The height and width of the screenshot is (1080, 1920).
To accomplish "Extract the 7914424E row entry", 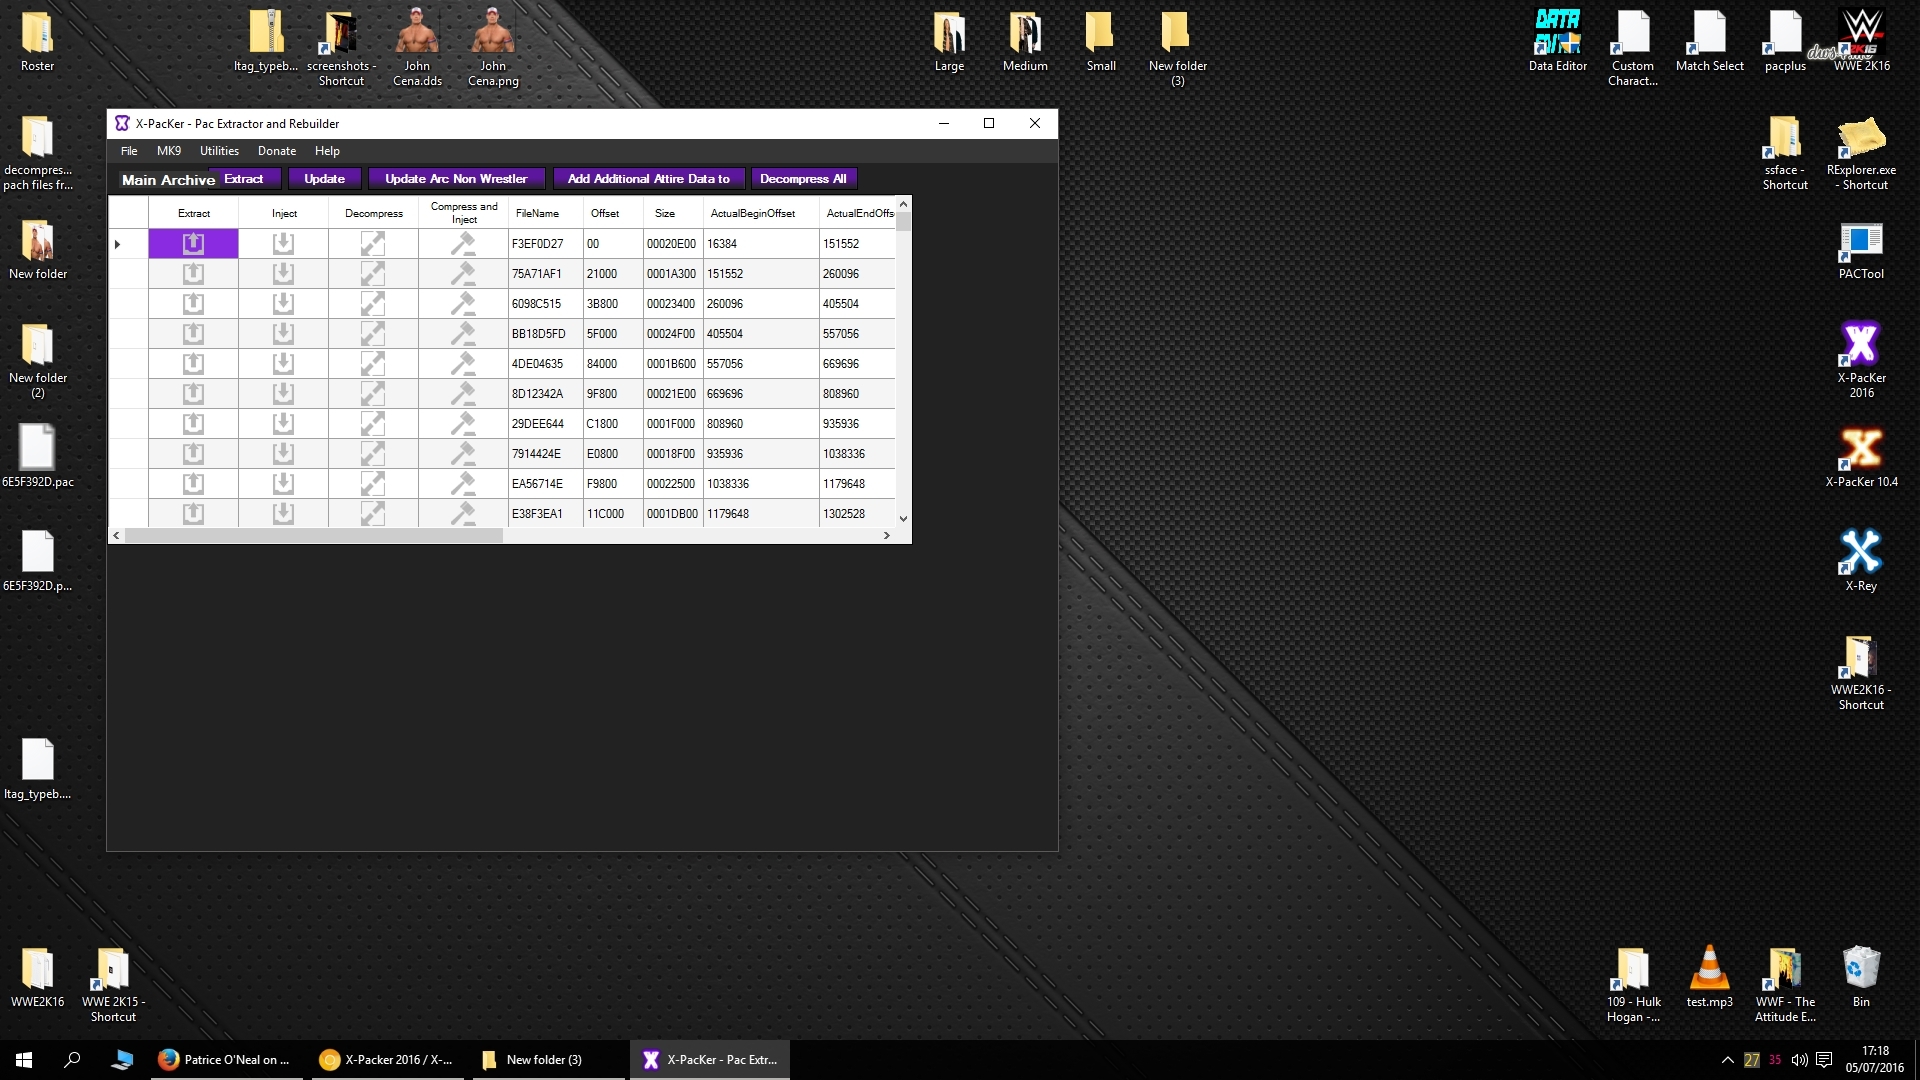I will (x=193, y=453).
